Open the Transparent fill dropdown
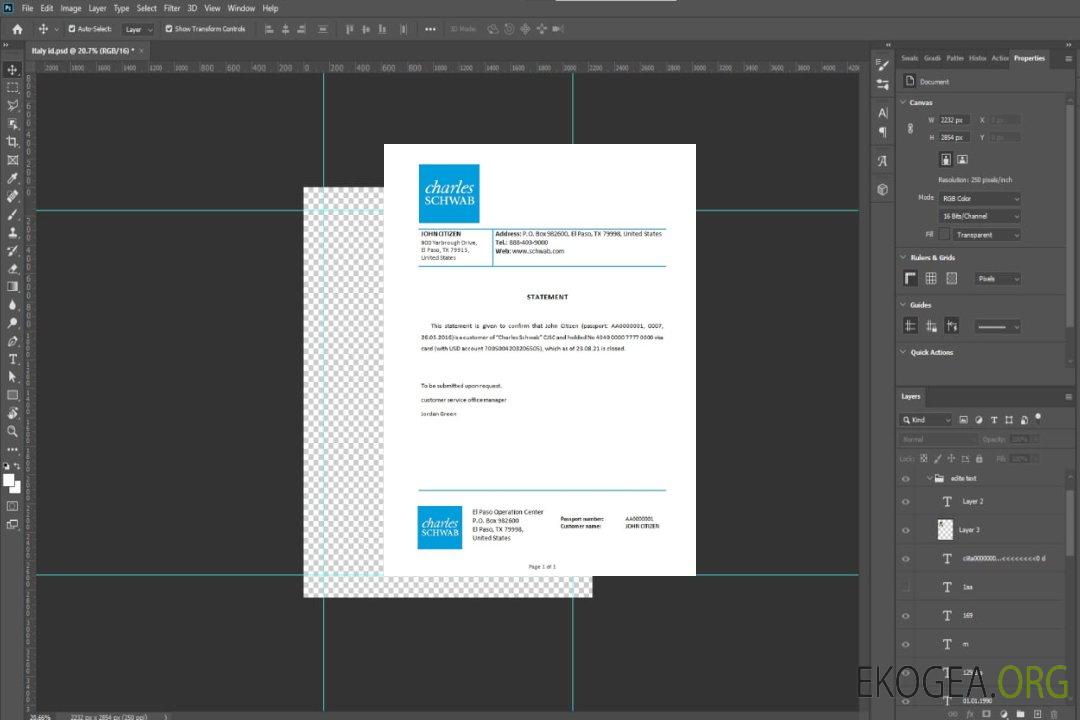The image size is (1080, 720). [x=987, y=235]
